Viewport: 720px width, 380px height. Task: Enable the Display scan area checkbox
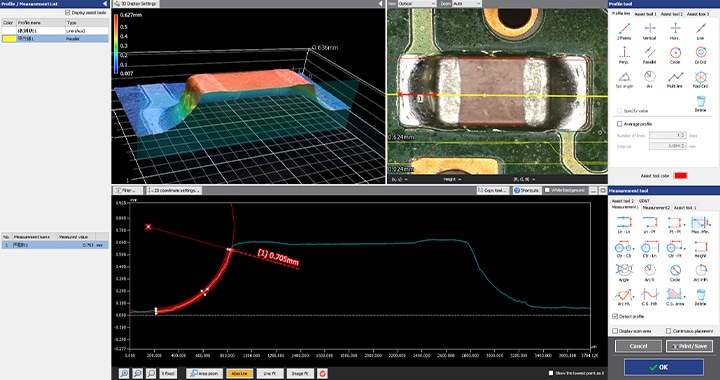[615, 331]
